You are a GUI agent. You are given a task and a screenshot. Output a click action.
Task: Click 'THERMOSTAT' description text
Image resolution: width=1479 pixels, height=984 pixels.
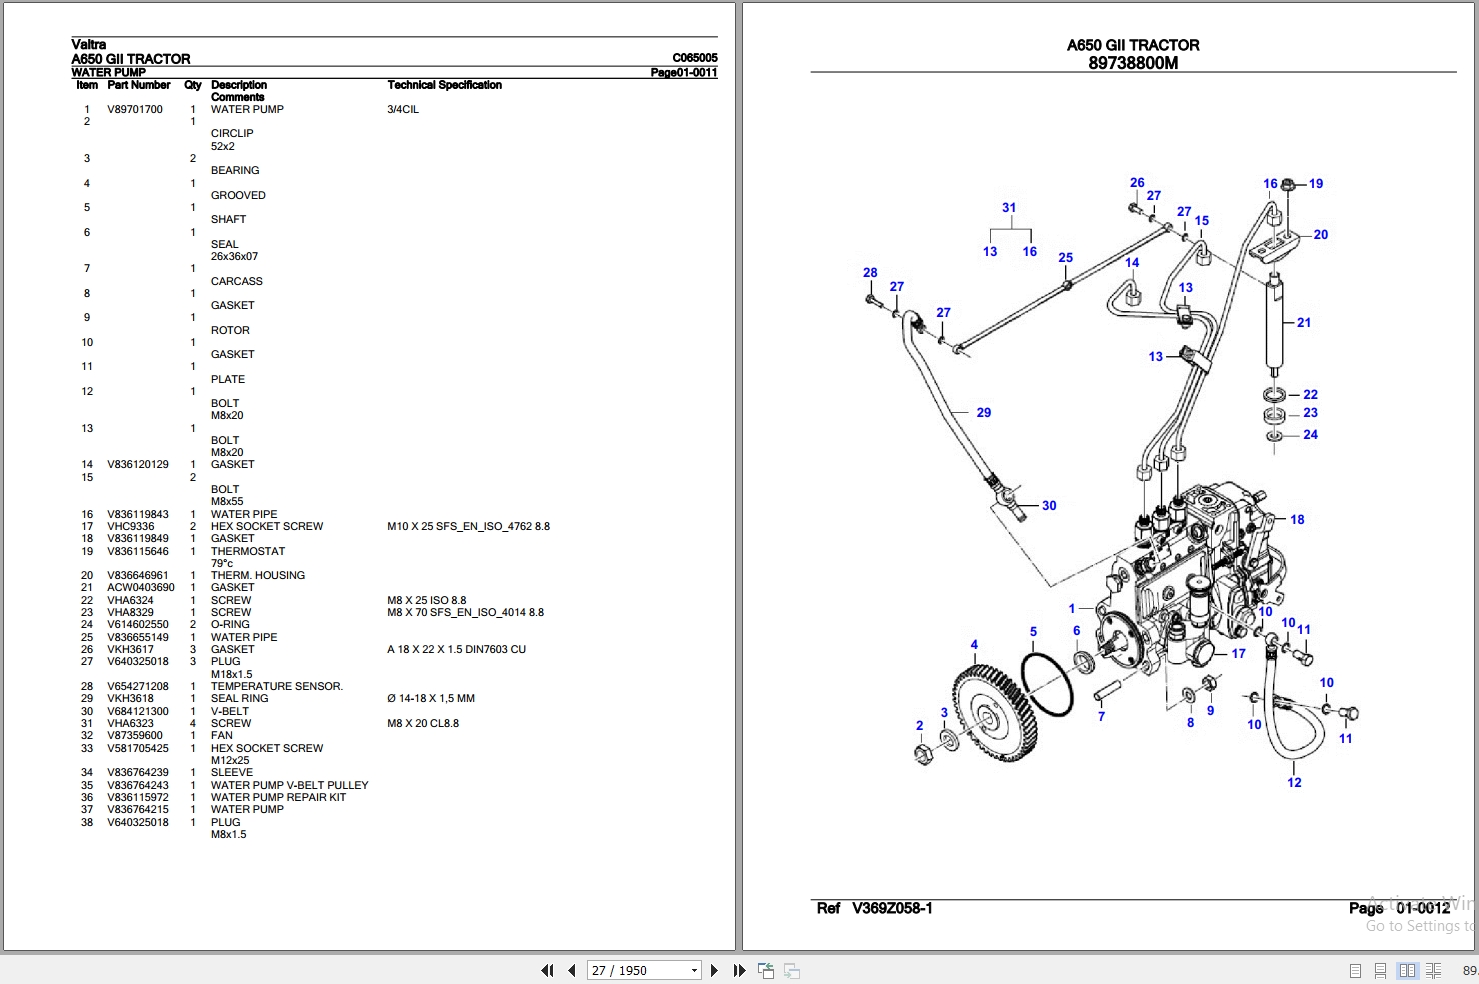point(248,551)
